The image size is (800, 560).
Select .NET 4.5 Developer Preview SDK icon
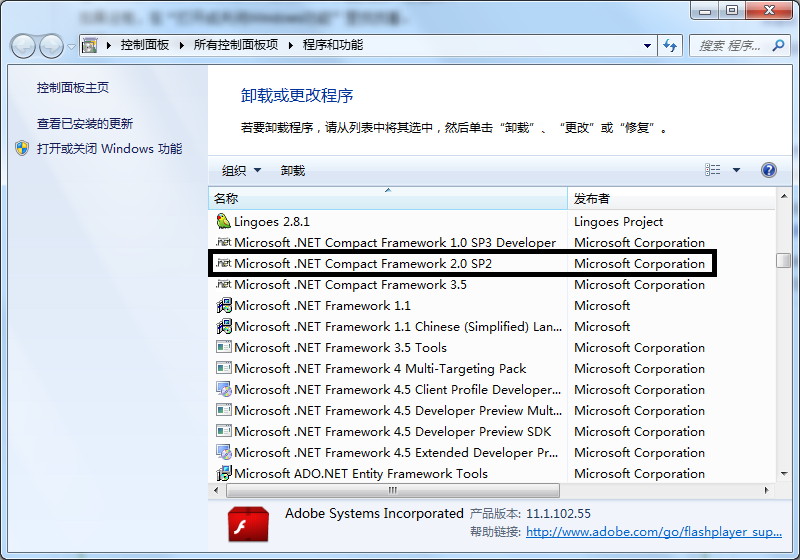[x=223, y=431]
